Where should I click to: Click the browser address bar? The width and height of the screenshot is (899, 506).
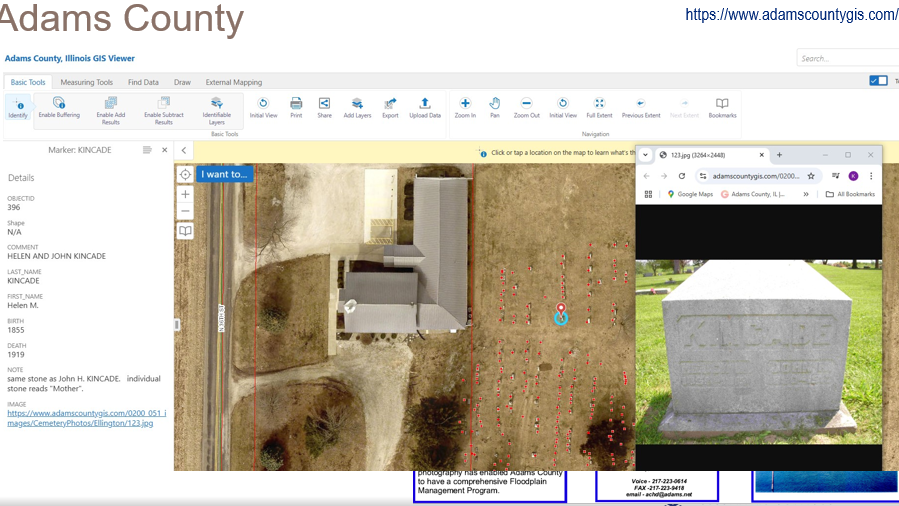[x=756, y=176]
